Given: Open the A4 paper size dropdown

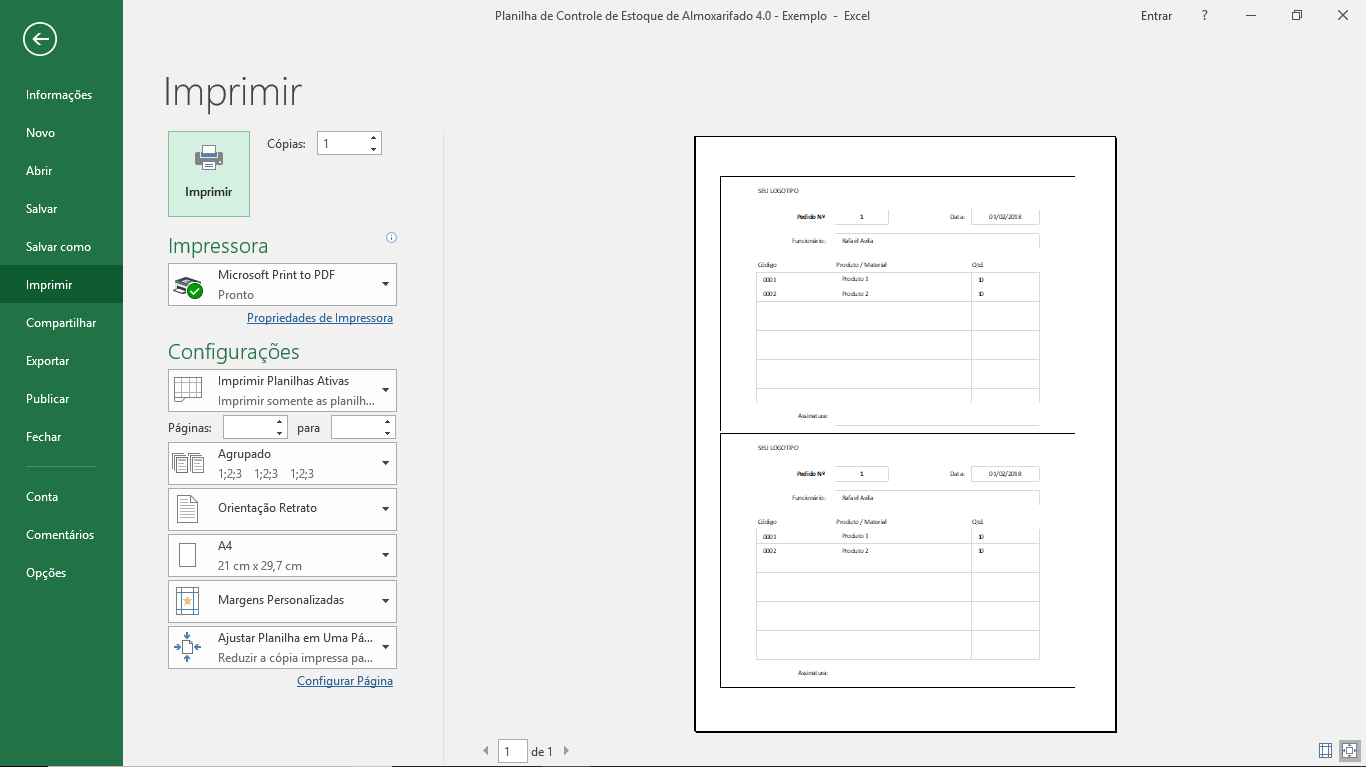Looking at the screenshot, I should pyautogui.click(x=282, y=555).
